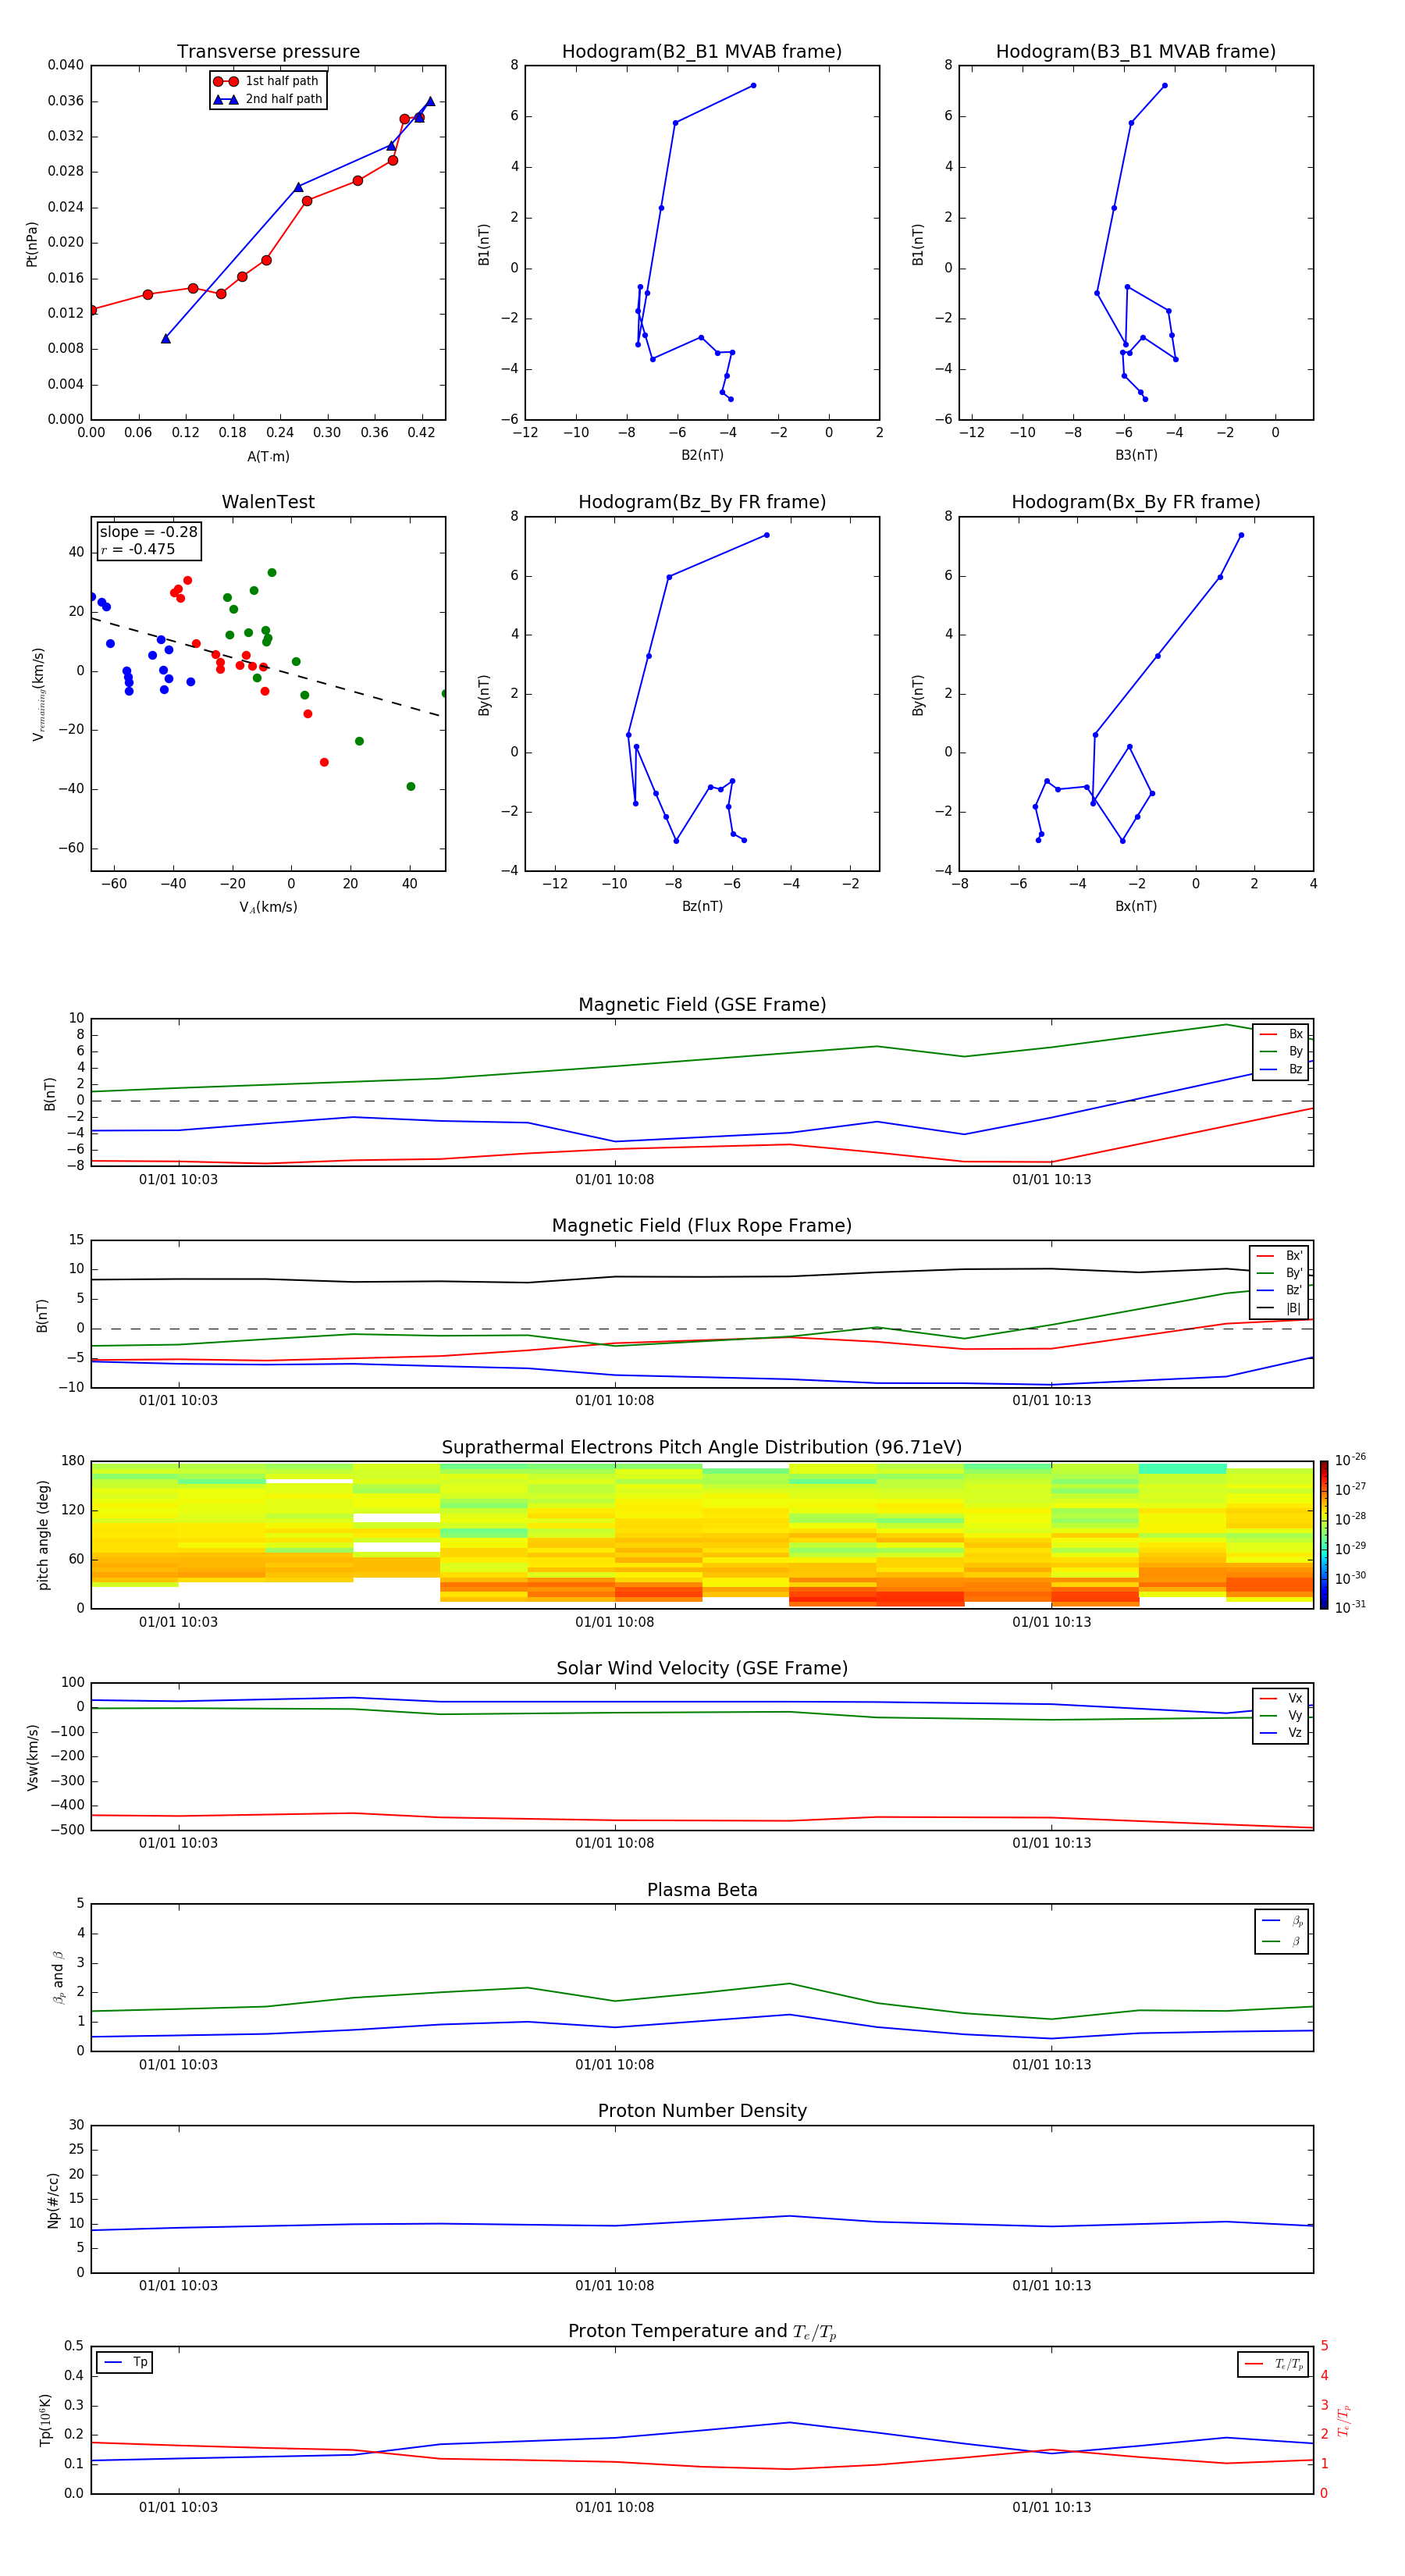Click the '2nd half path' legend entry
The image size is (1405, 2576).
269,99
